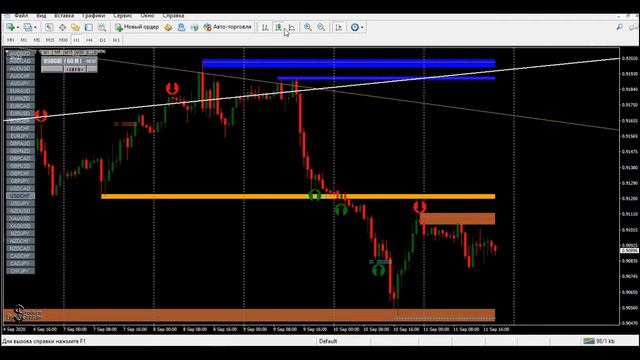This screenshot has height=360, width=640.
Task: Open the Сервис menu
Action: point(122,16)
